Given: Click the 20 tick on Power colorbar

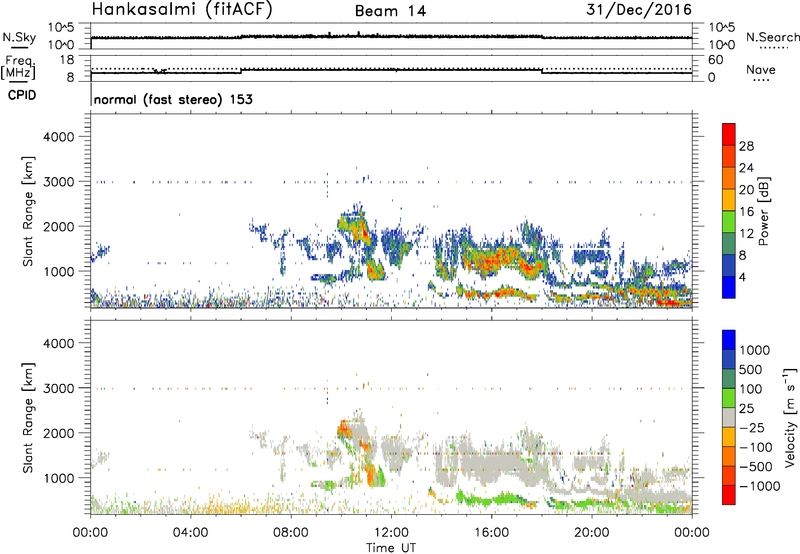Looking at the screenshot, I should (746, 190).
